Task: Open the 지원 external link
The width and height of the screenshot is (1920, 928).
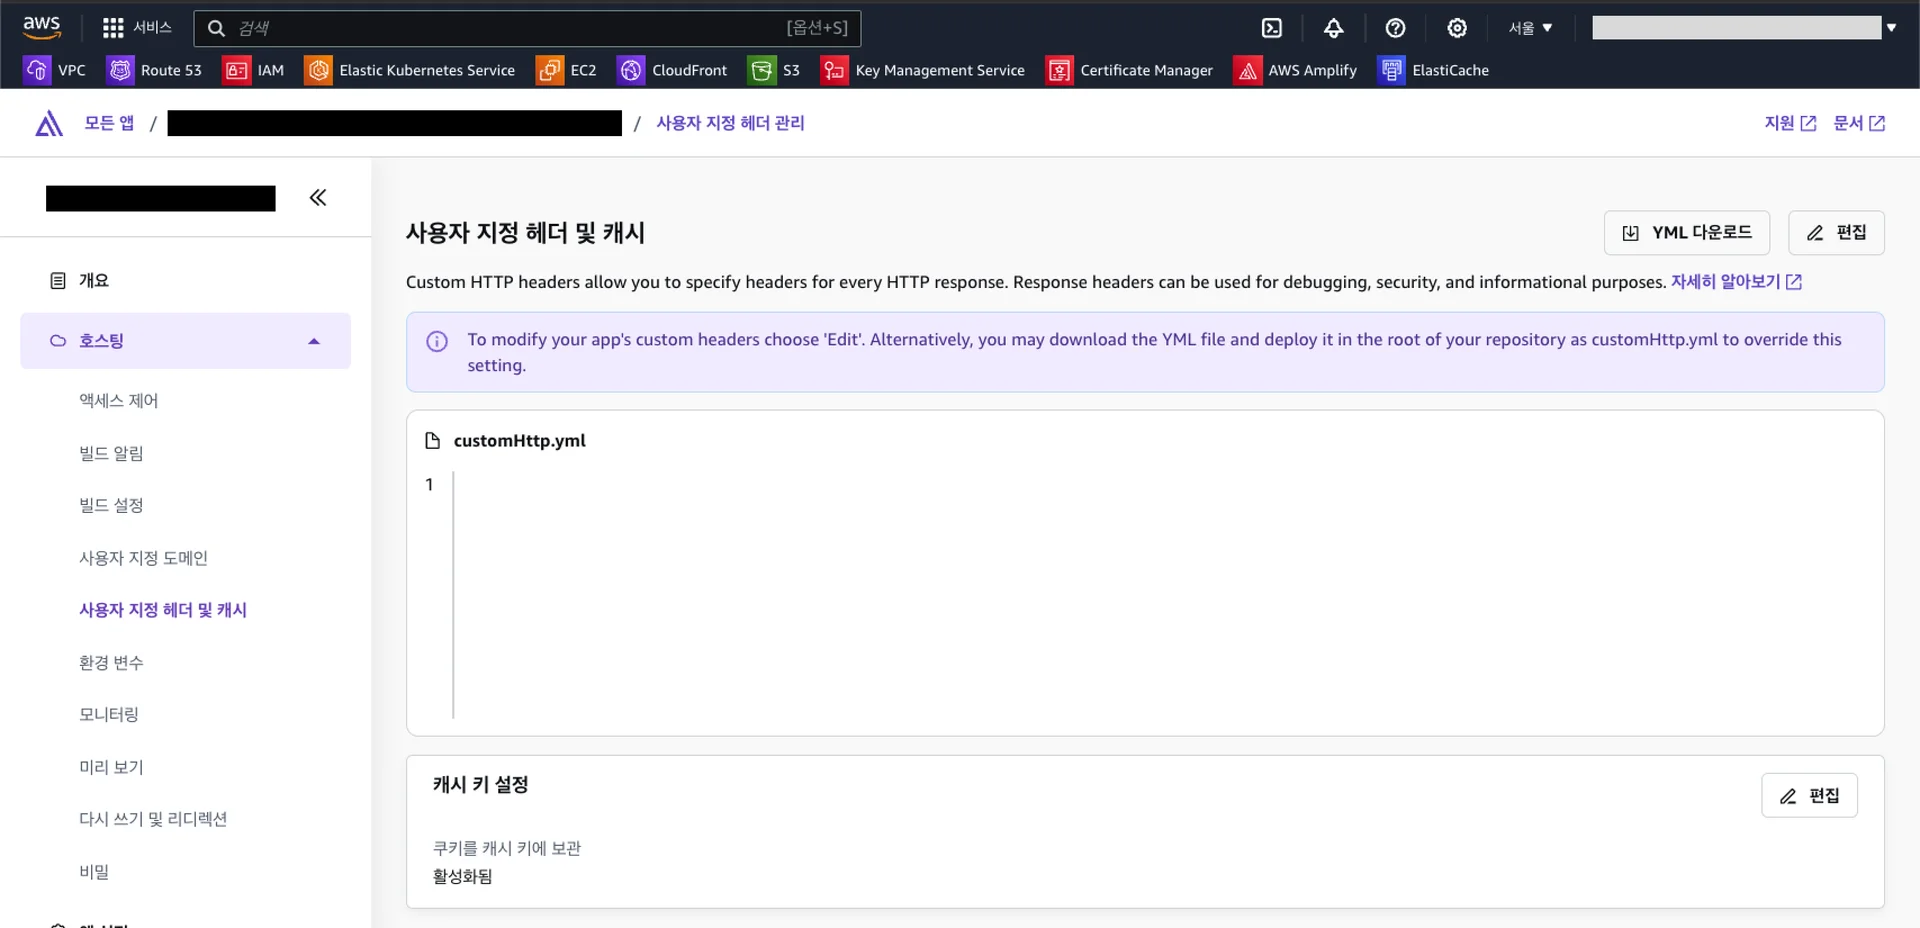Action: pyautogui.click(x=1790, y=123)
